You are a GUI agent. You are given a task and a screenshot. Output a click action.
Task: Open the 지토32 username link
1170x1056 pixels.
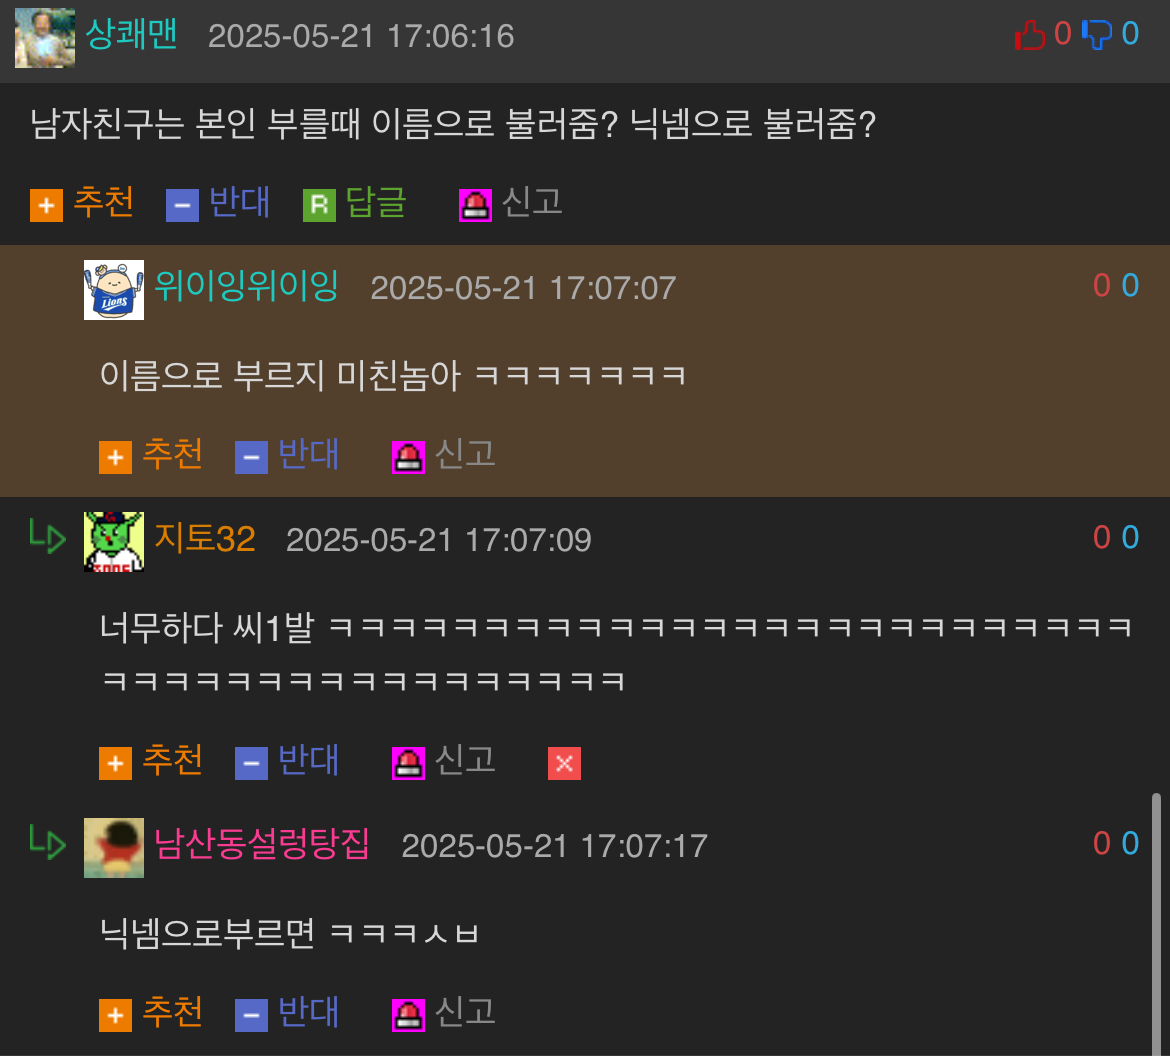(x=204, y=538)
